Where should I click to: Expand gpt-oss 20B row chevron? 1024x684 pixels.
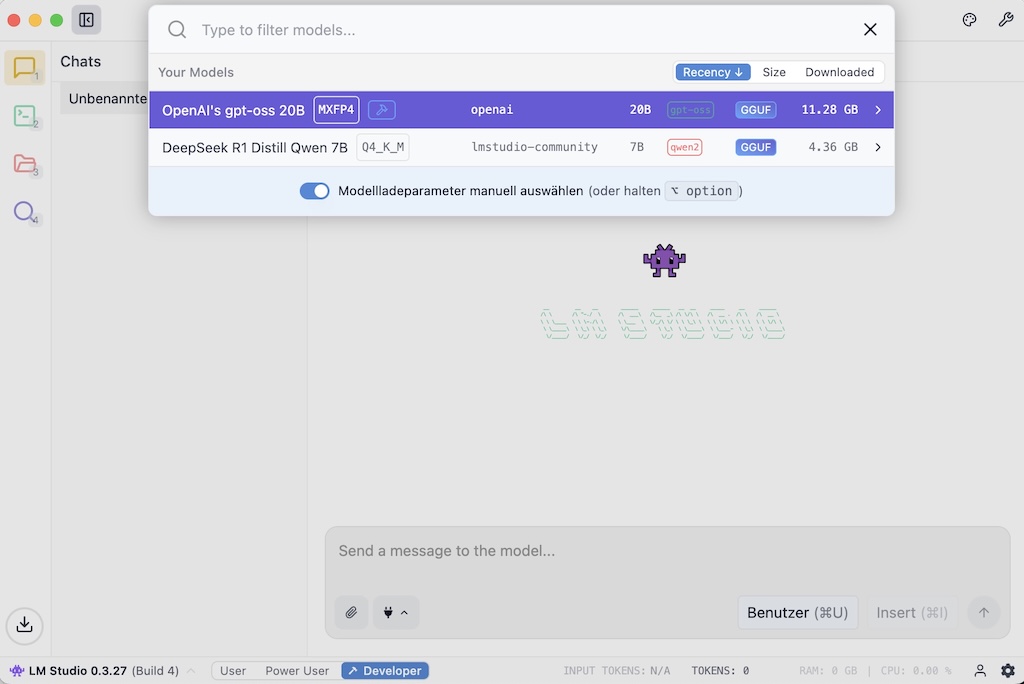click(x=878, y=110)
